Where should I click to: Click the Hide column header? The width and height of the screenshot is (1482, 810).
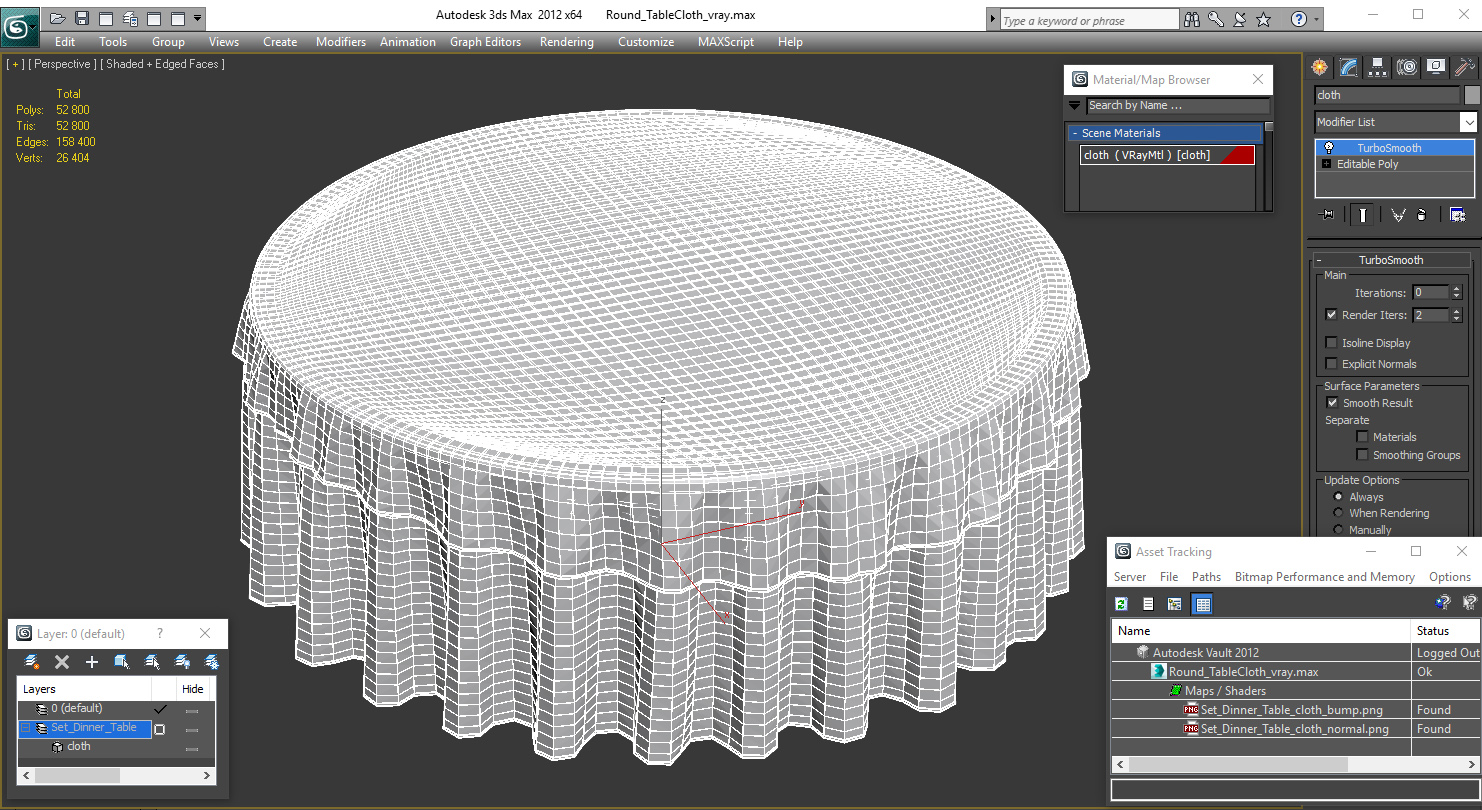click(193, 689)
